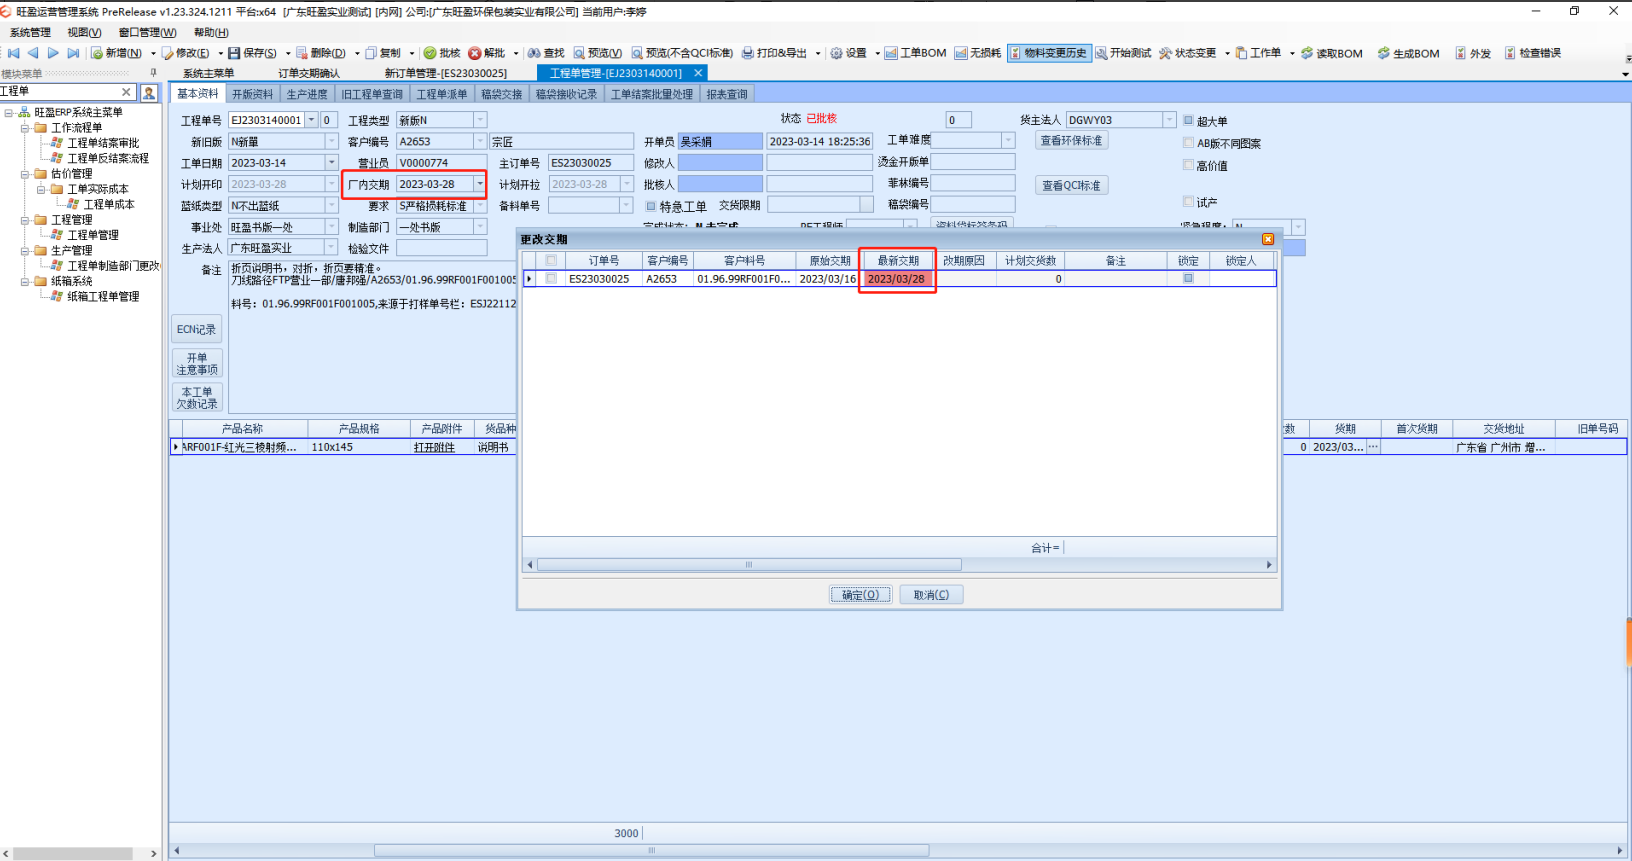Click the 本工单欠数记录 button
Image resolution: width=1632 pixels, height=861 pixels.
coord(197,398)
